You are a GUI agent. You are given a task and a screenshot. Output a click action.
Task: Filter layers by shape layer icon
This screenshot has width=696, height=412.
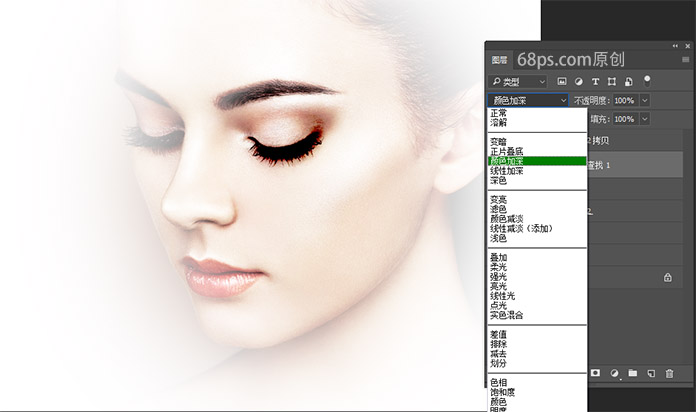612,82
